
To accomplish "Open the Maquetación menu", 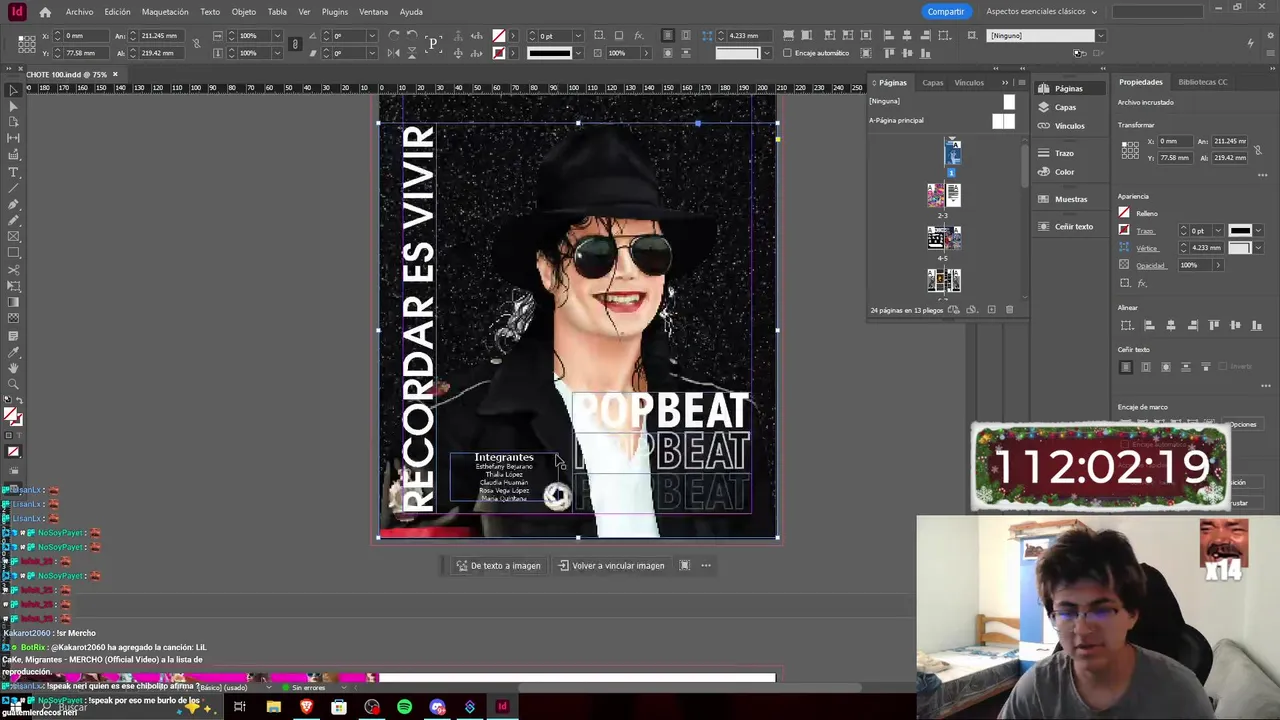I will click(x=165, y=12).
